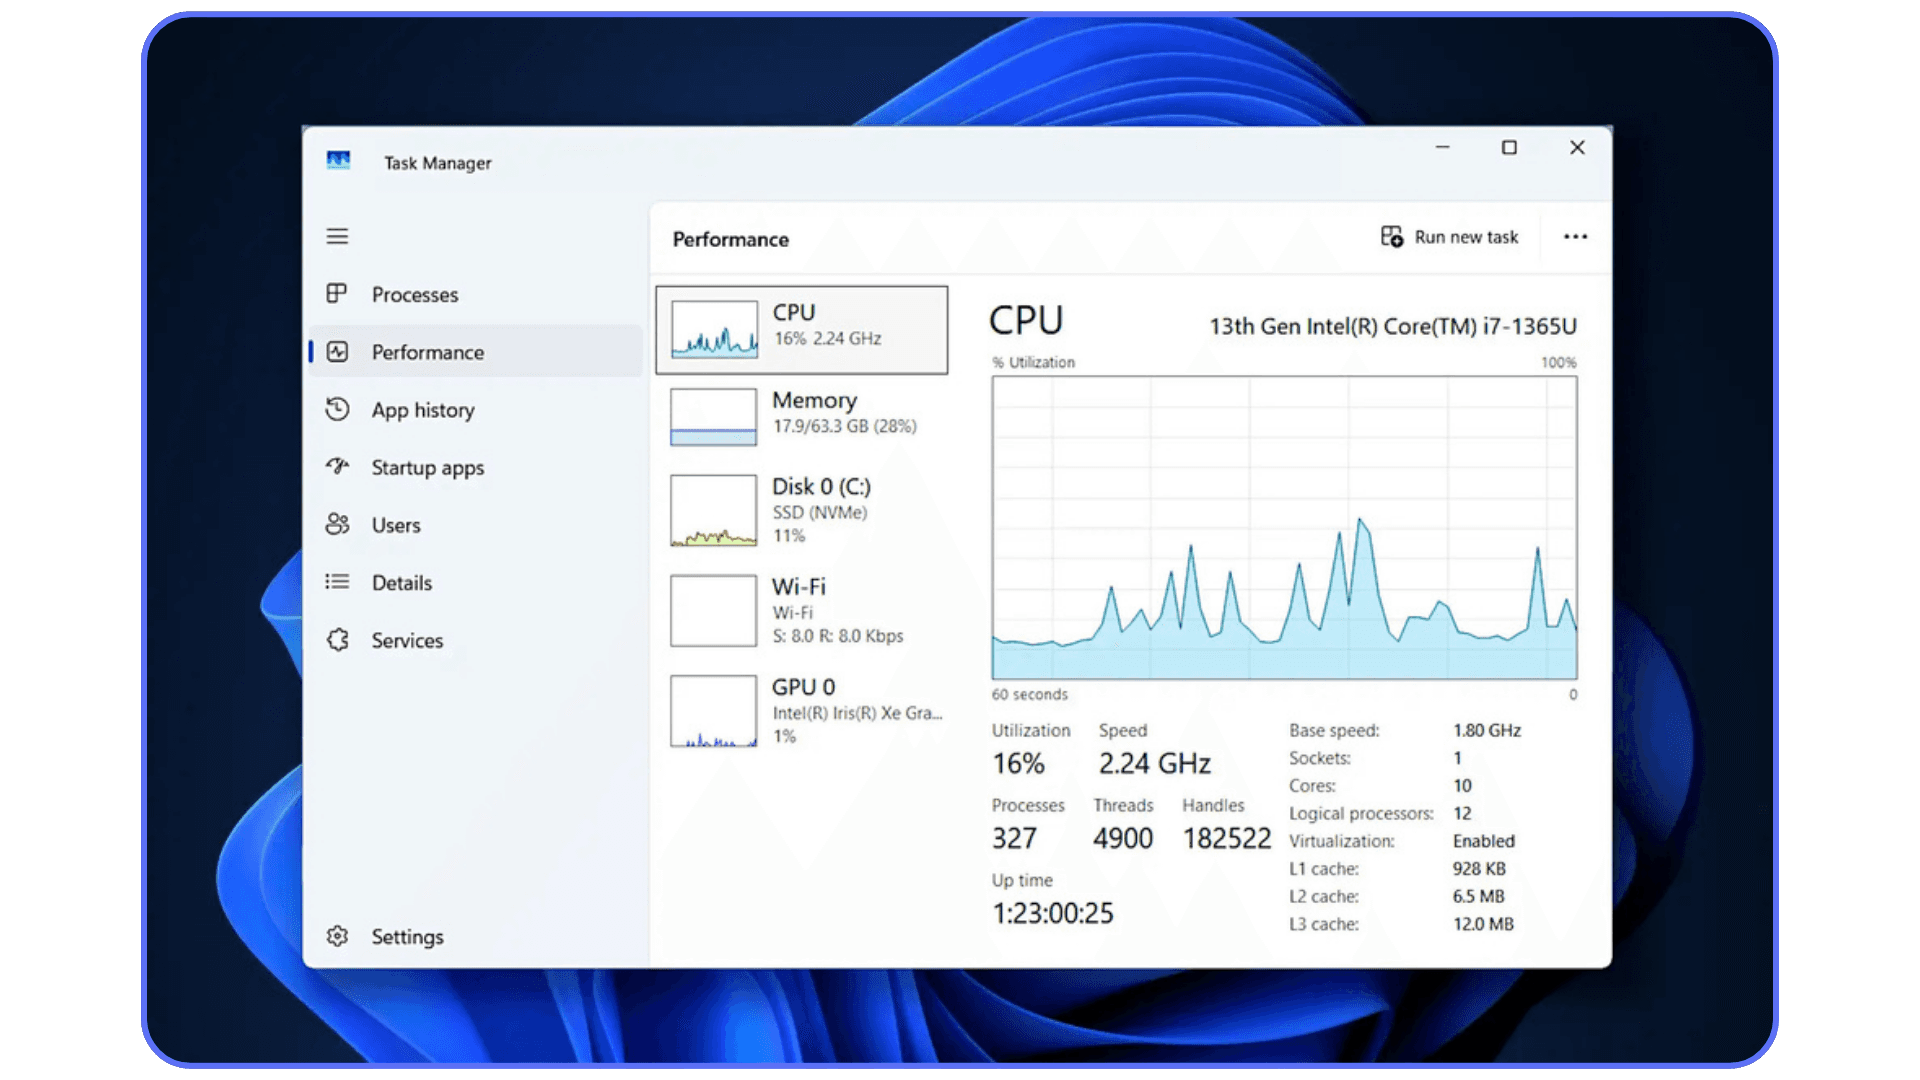Screen dimensions: 1920x1080
Task: Open Task Manager Settings
Action: click(x=407, y=937)
